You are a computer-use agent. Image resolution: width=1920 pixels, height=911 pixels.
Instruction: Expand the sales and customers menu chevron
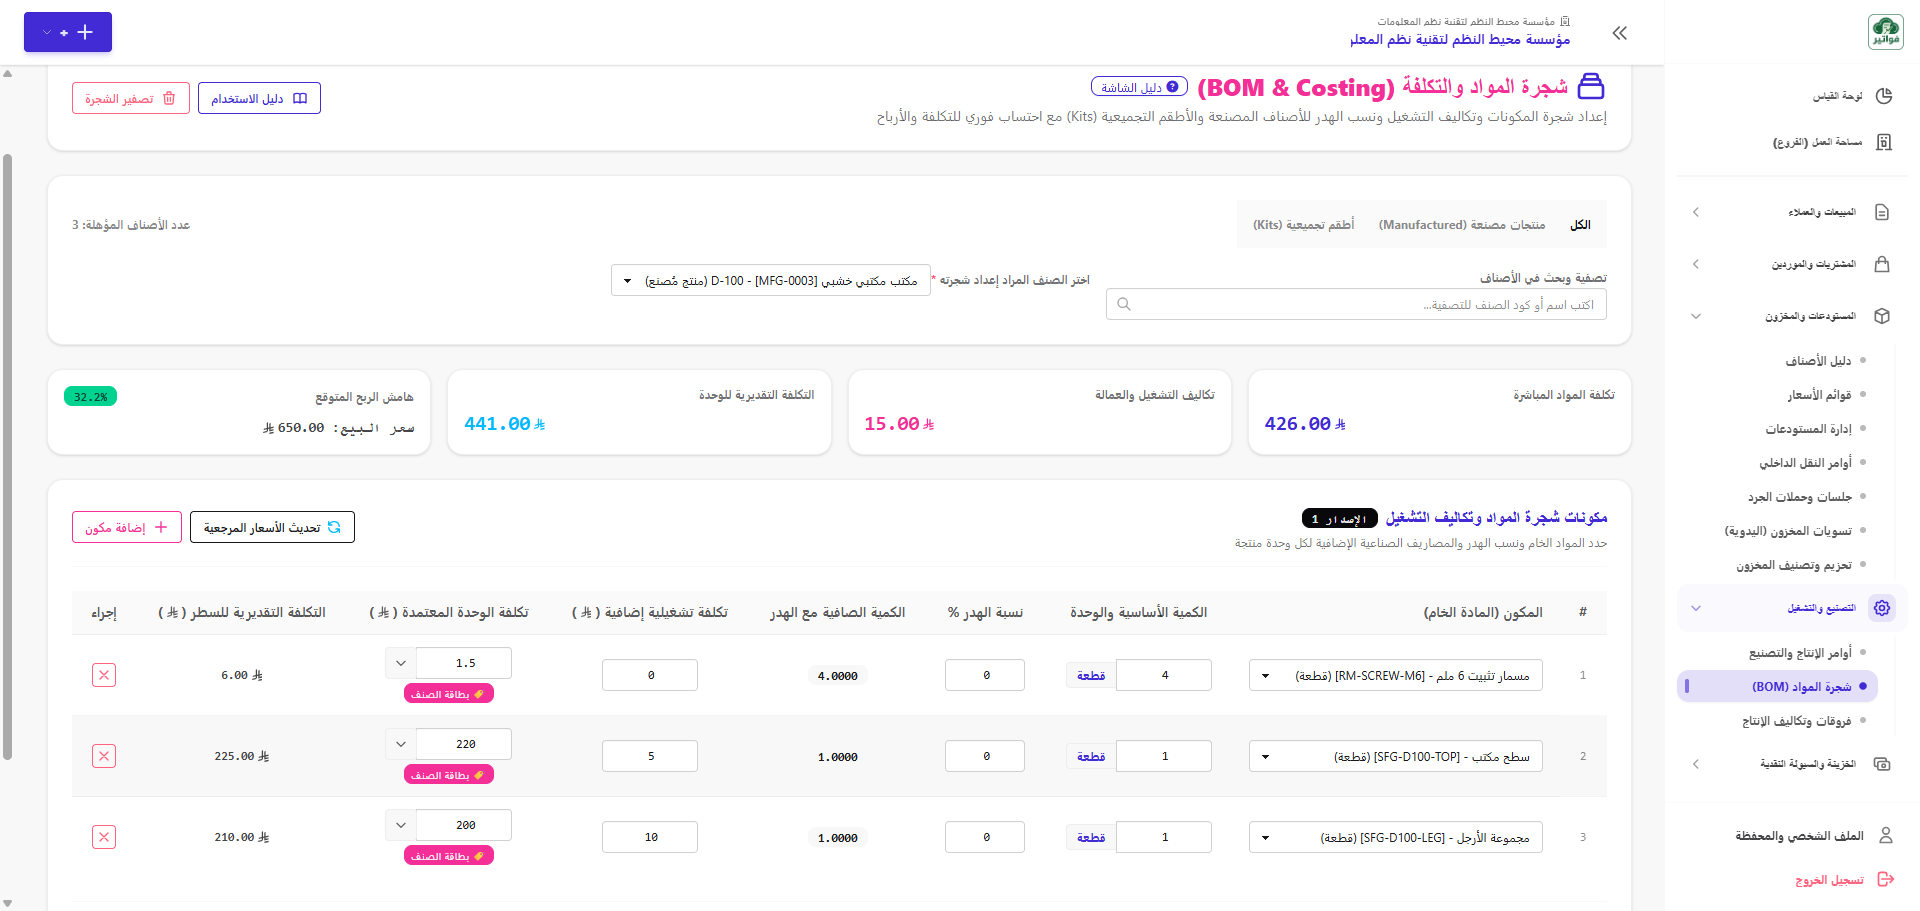coord(1696,212)
